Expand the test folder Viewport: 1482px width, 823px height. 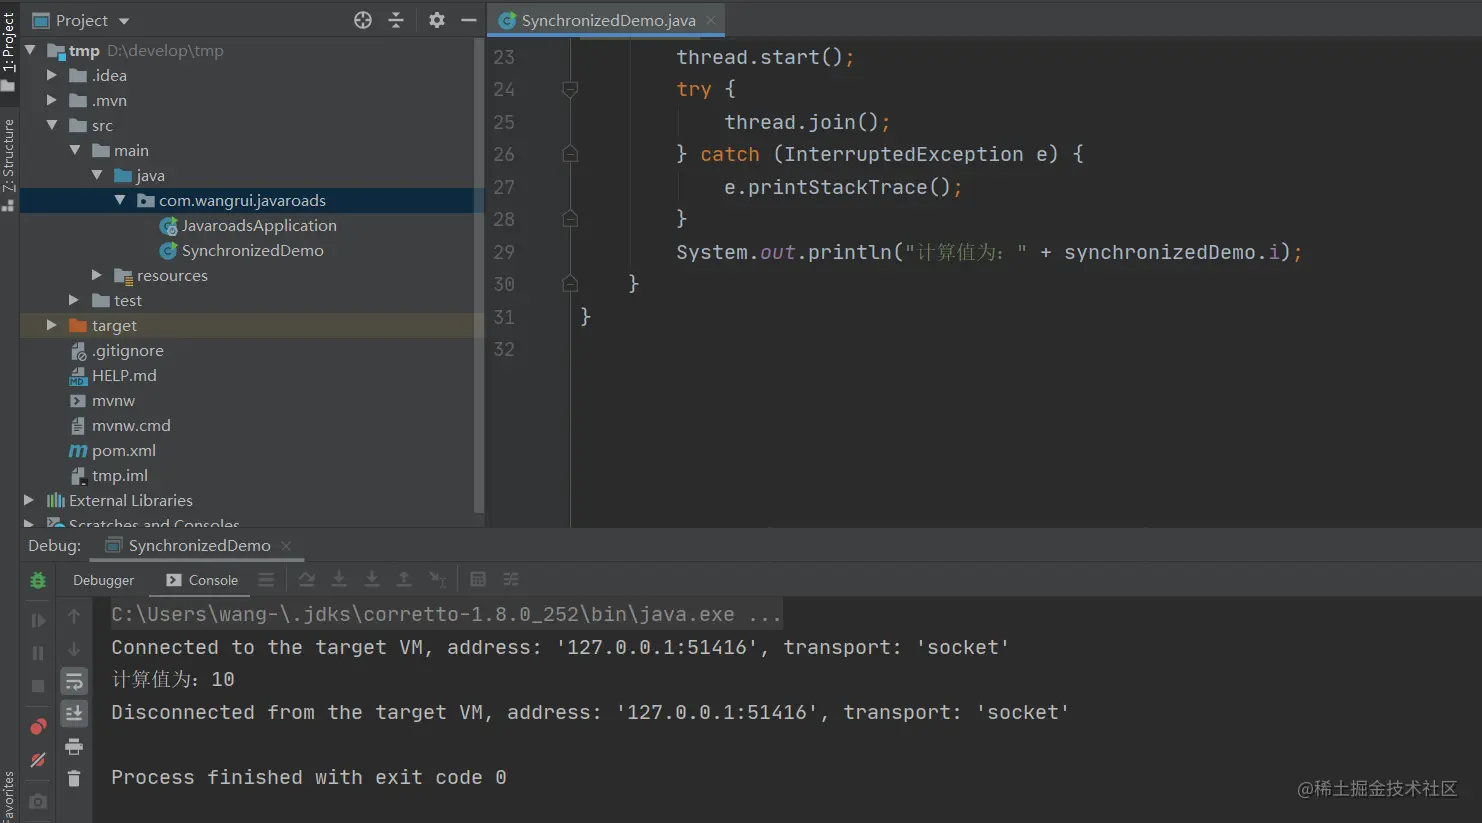[x=74, y=300]
